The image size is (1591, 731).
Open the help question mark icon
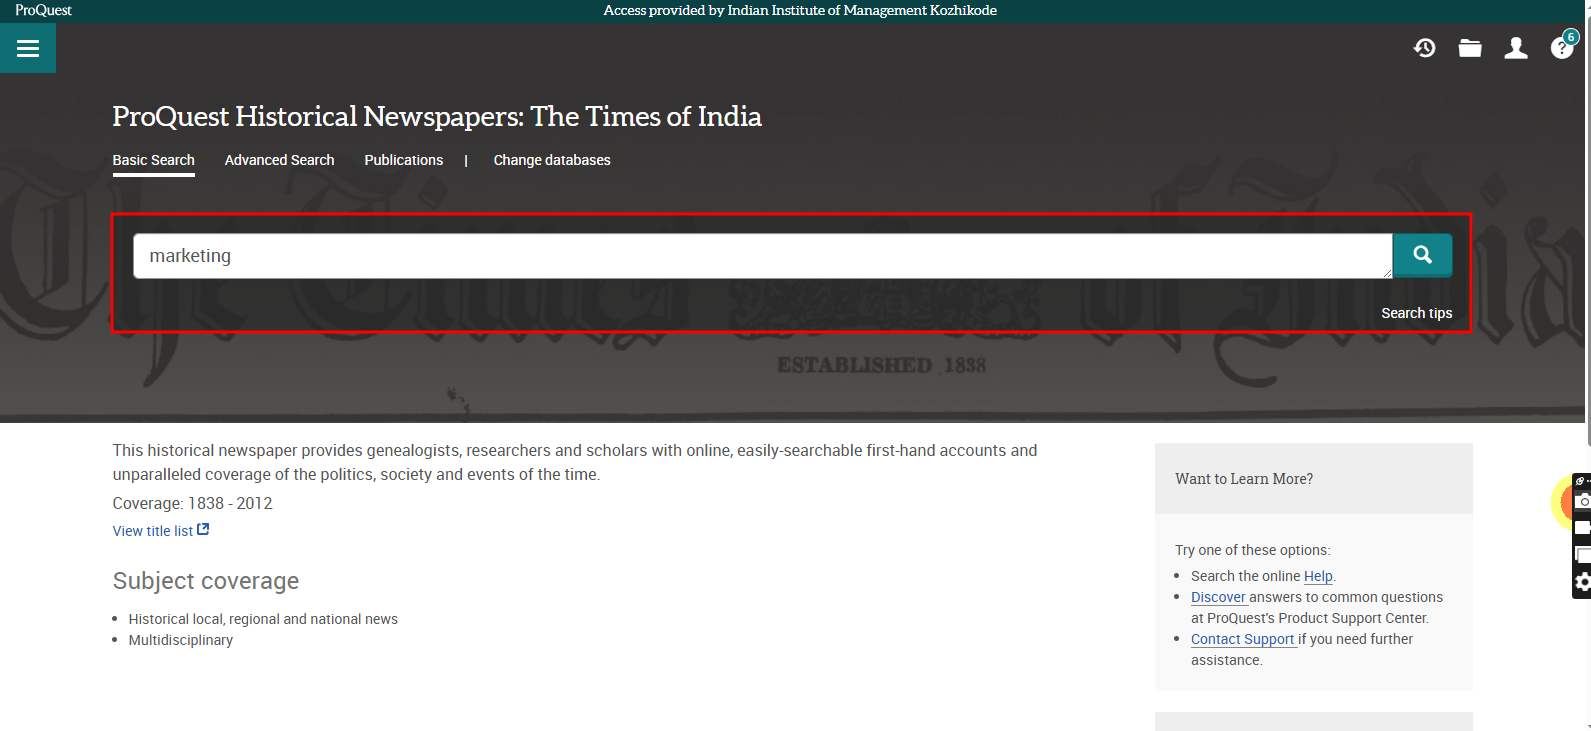point(1561,48)
